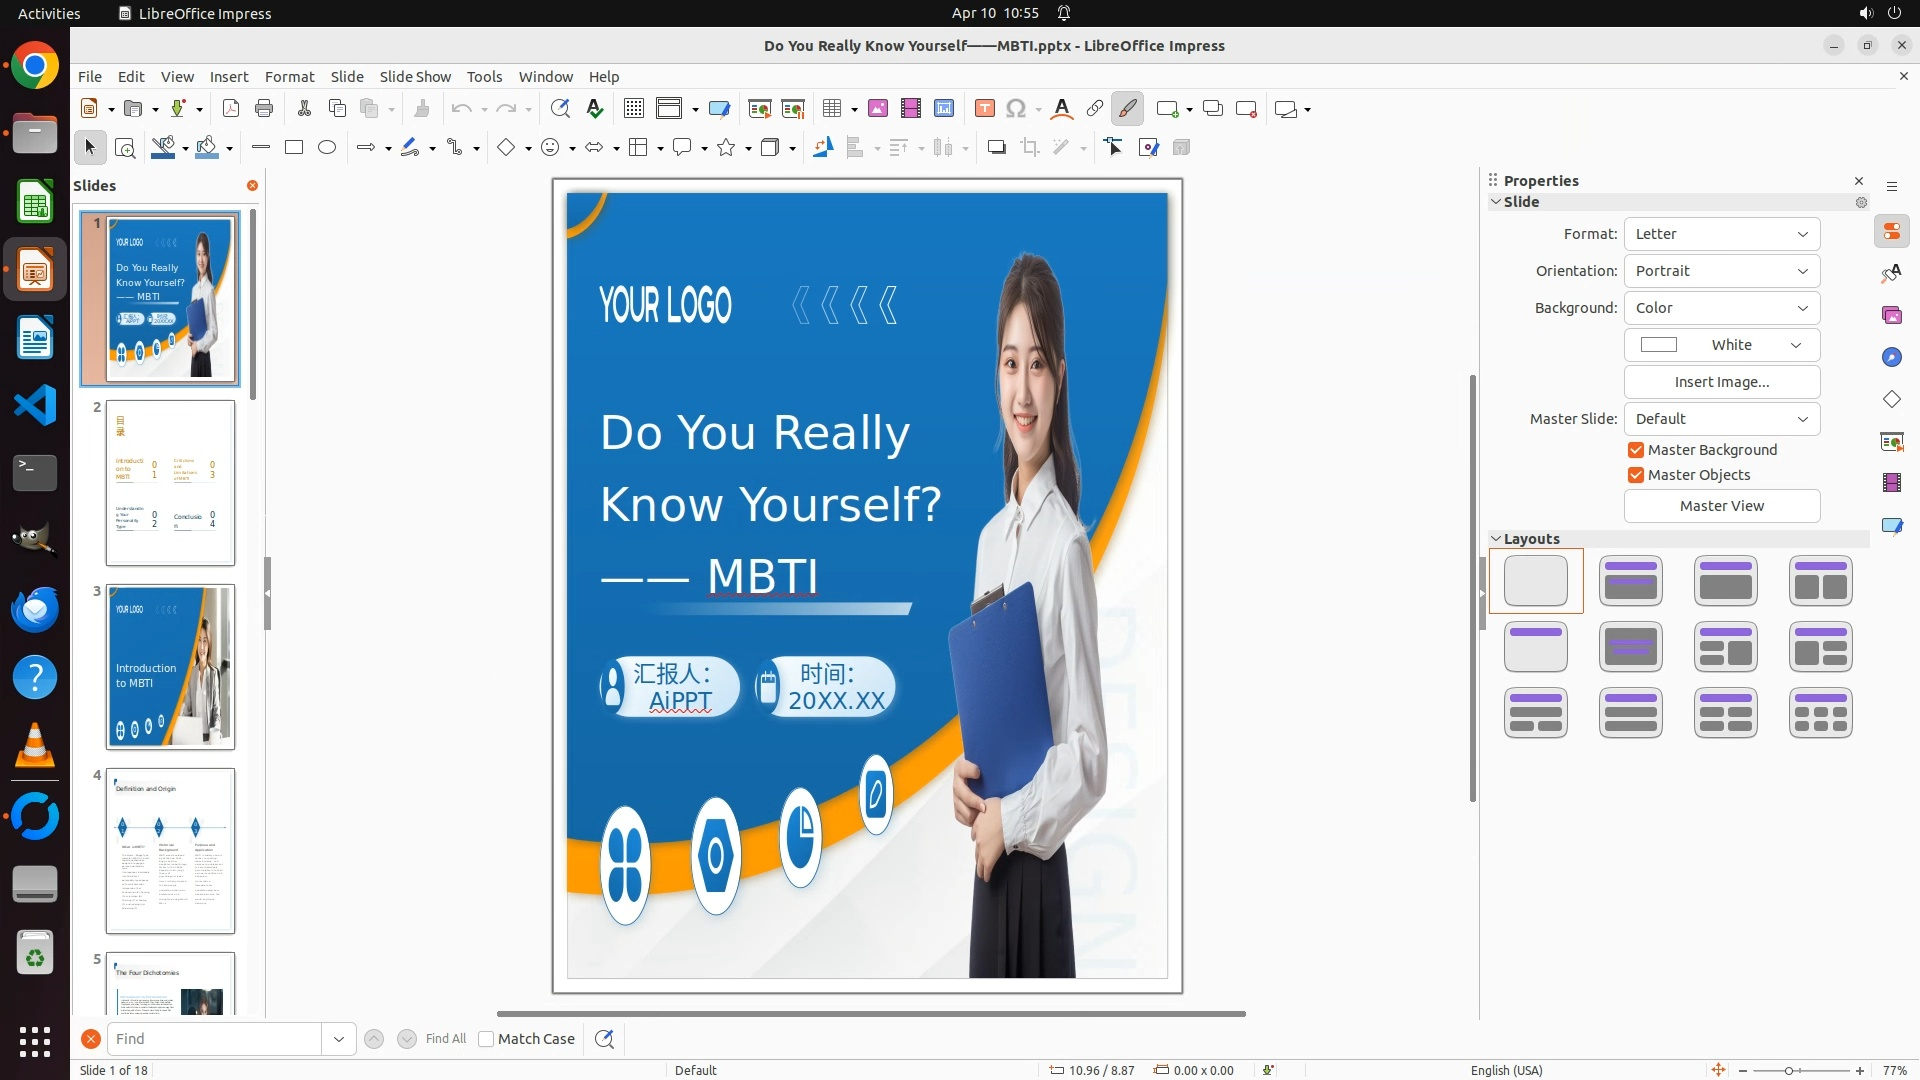The height and width of the screenshot is (1080, 1920).
Task: Open the Format menu
Action: coord(289,77)
